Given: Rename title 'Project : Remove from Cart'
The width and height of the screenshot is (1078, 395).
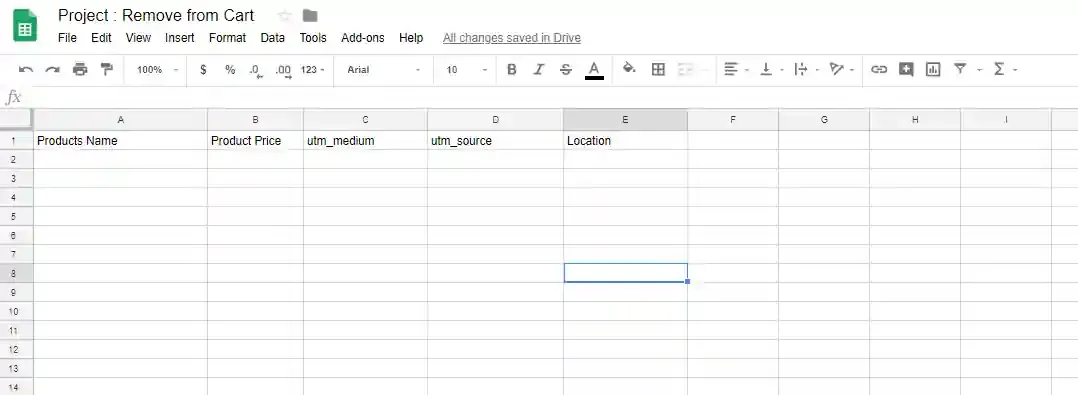Looking at the screenshot, I should tap(156, 15).
